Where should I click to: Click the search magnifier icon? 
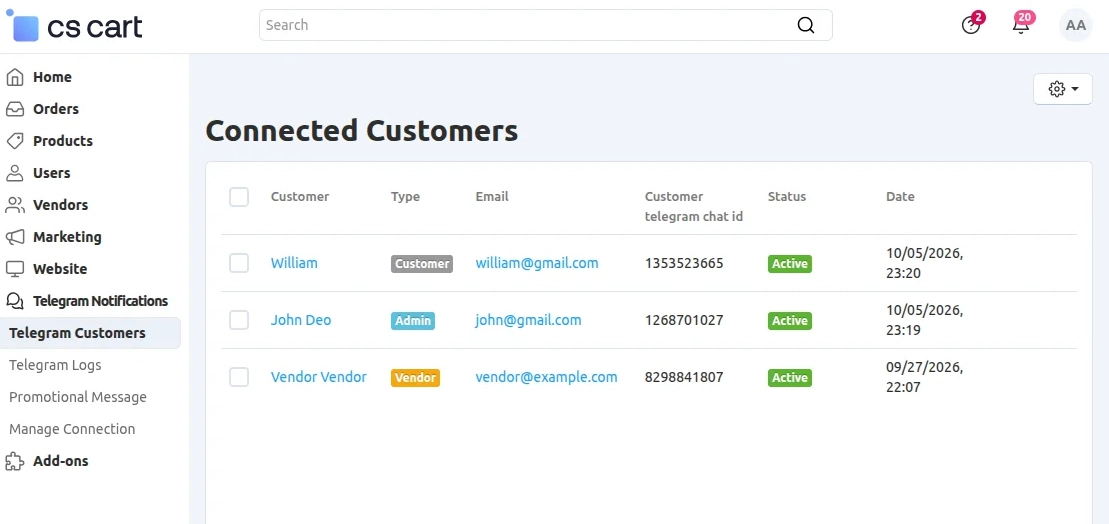(x=806, y=25)
